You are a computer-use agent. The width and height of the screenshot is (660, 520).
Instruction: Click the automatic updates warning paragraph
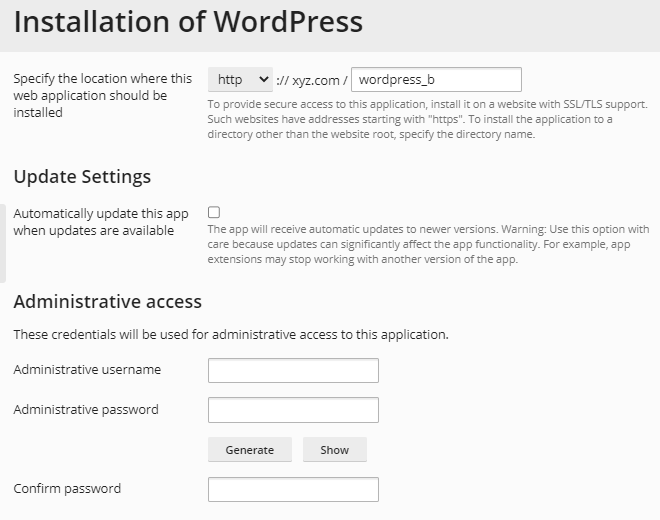[x=428, y=244]
